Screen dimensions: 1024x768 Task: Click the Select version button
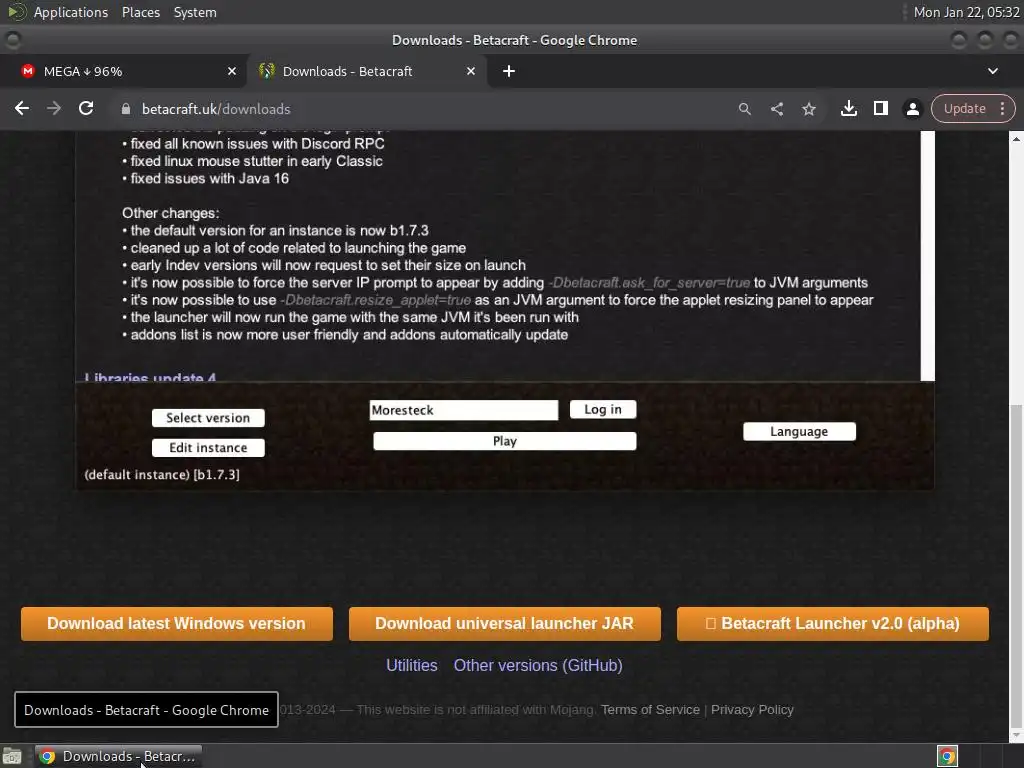pyautogui.click(x=208, y=418)
